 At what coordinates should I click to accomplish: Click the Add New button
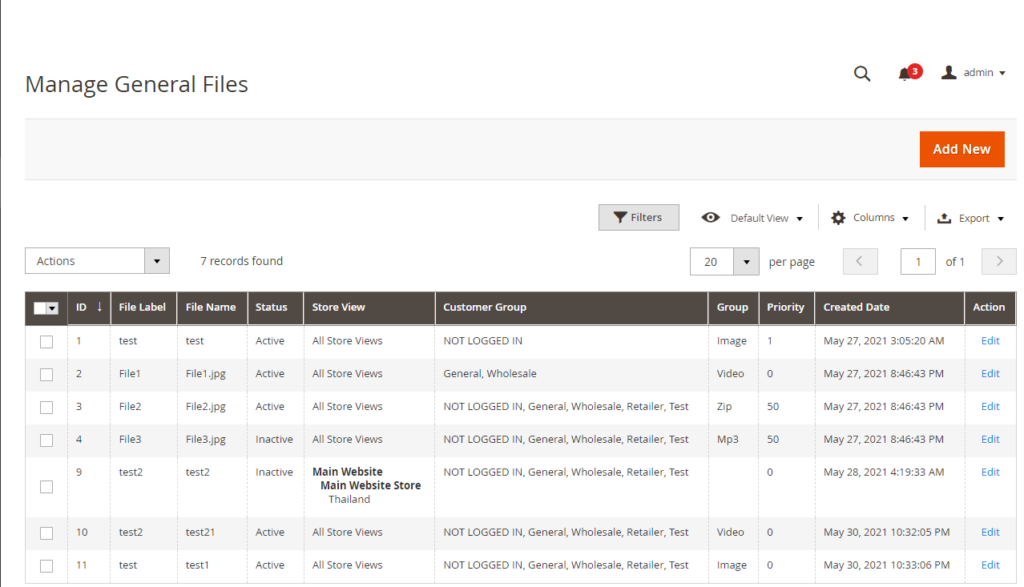[961, 148]
